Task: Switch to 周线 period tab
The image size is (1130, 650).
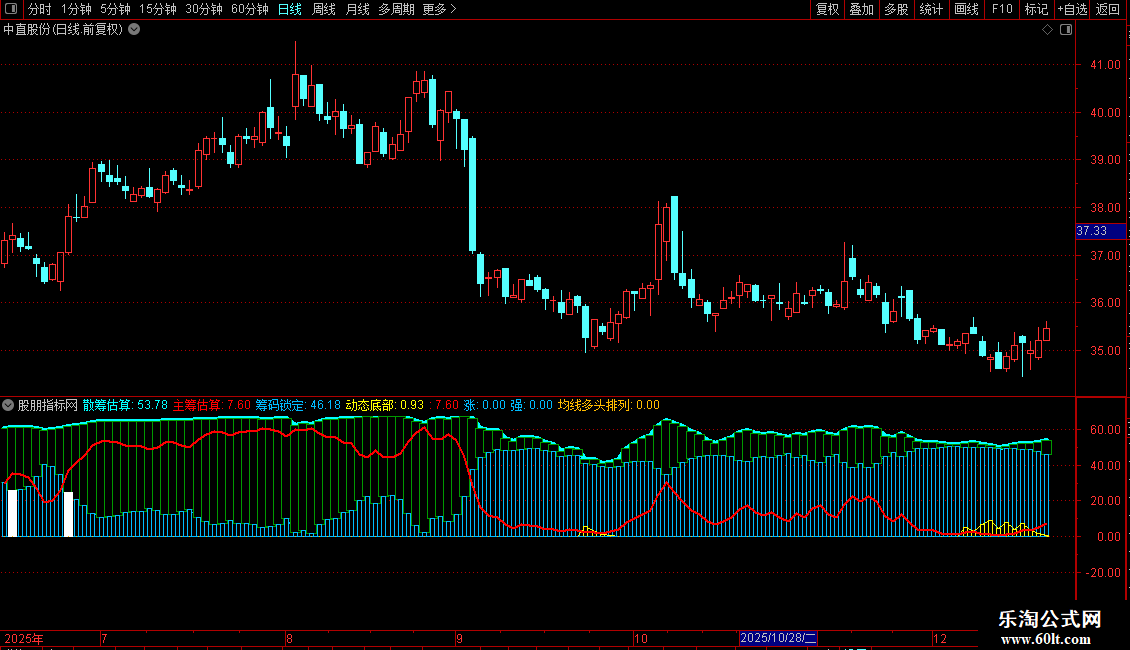Action: (324, 9)
